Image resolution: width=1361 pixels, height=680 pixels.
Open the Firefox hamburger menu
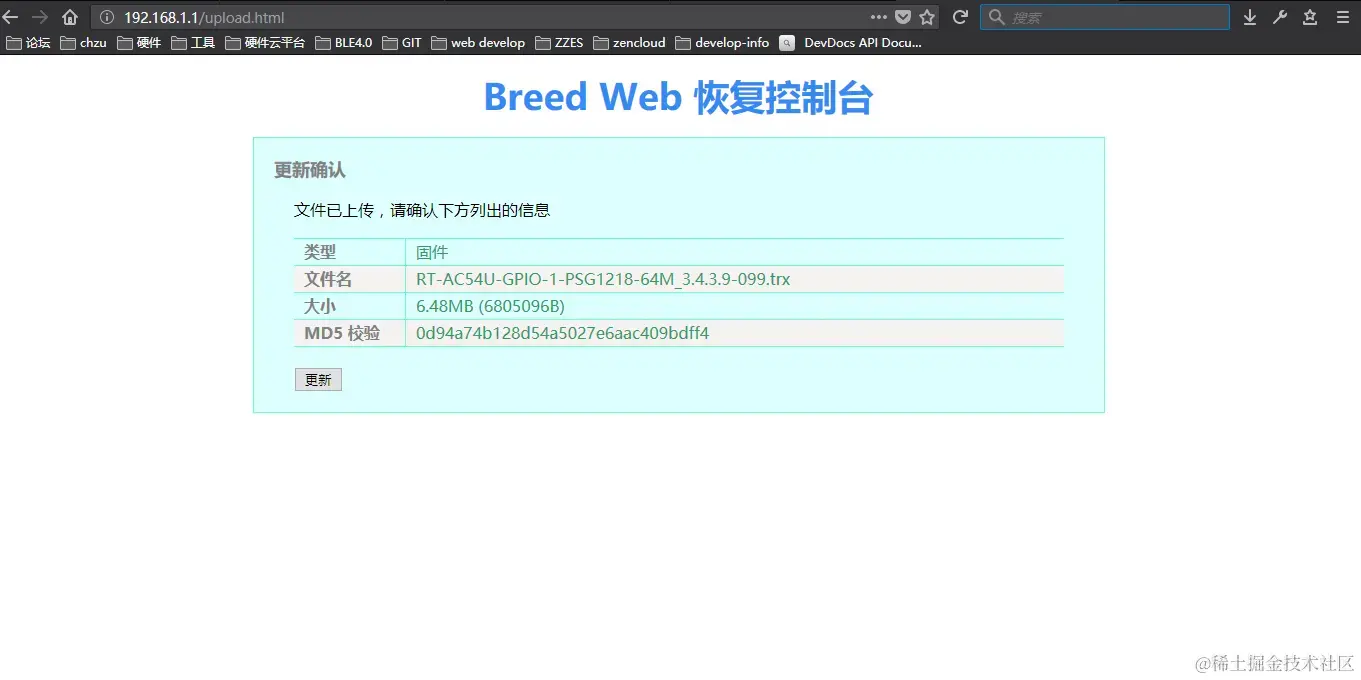[1342, 16]
